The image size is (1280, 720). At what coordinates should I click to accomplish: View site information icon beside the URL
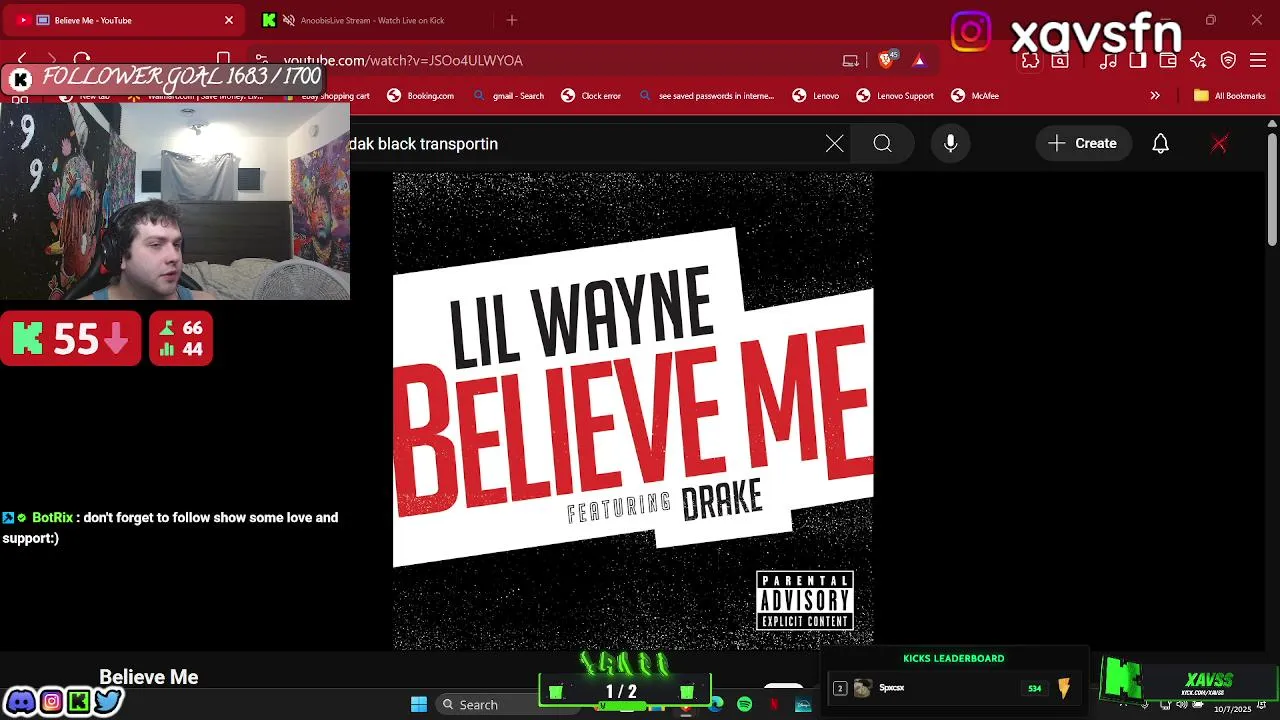tap(262, 60)
